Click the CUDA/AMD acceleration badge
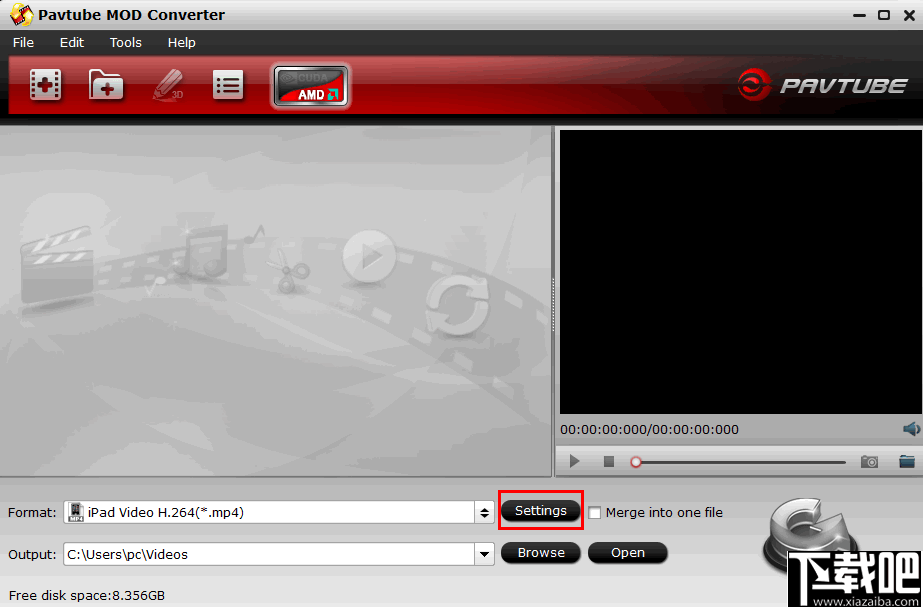Viewport: 923px width, 607px height. tap(310, 86)
